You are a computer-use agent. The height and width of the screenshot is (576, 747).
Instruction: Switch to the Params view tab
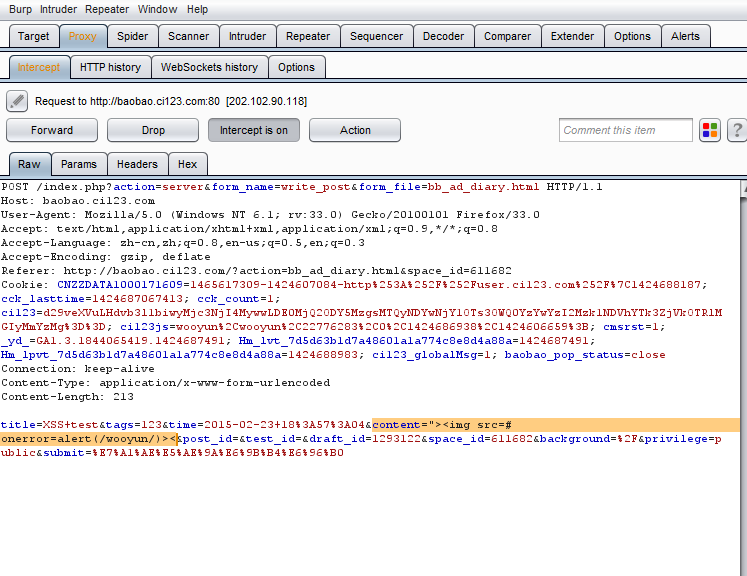(79, 164)
